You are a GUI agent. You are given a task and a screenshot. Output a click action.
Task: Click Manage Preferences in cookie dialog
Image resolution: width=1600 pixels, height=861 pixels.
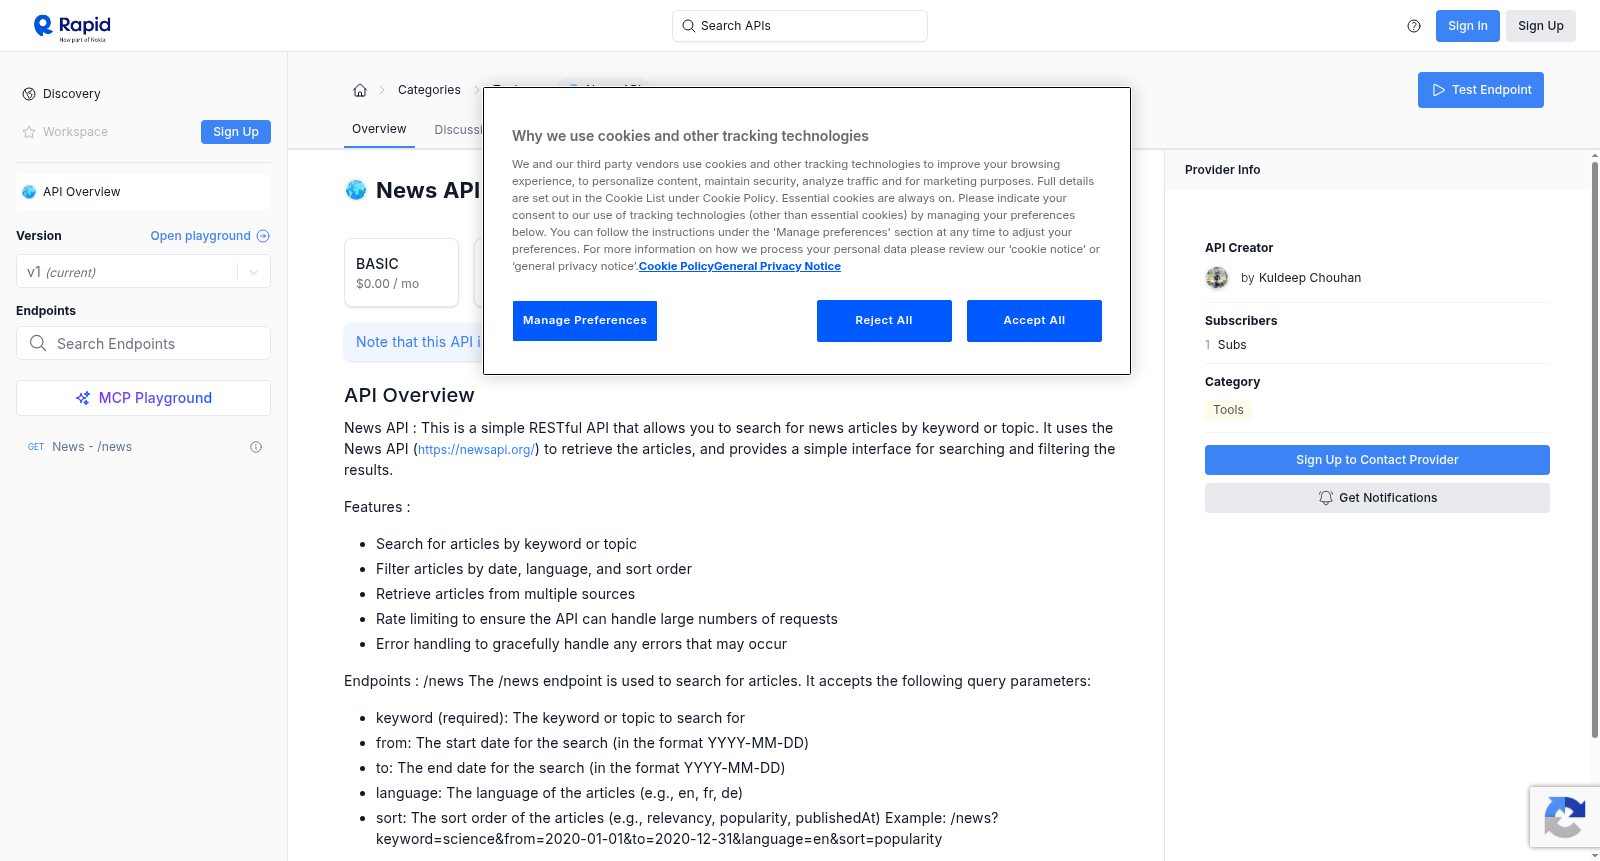[x=585, y=321]
